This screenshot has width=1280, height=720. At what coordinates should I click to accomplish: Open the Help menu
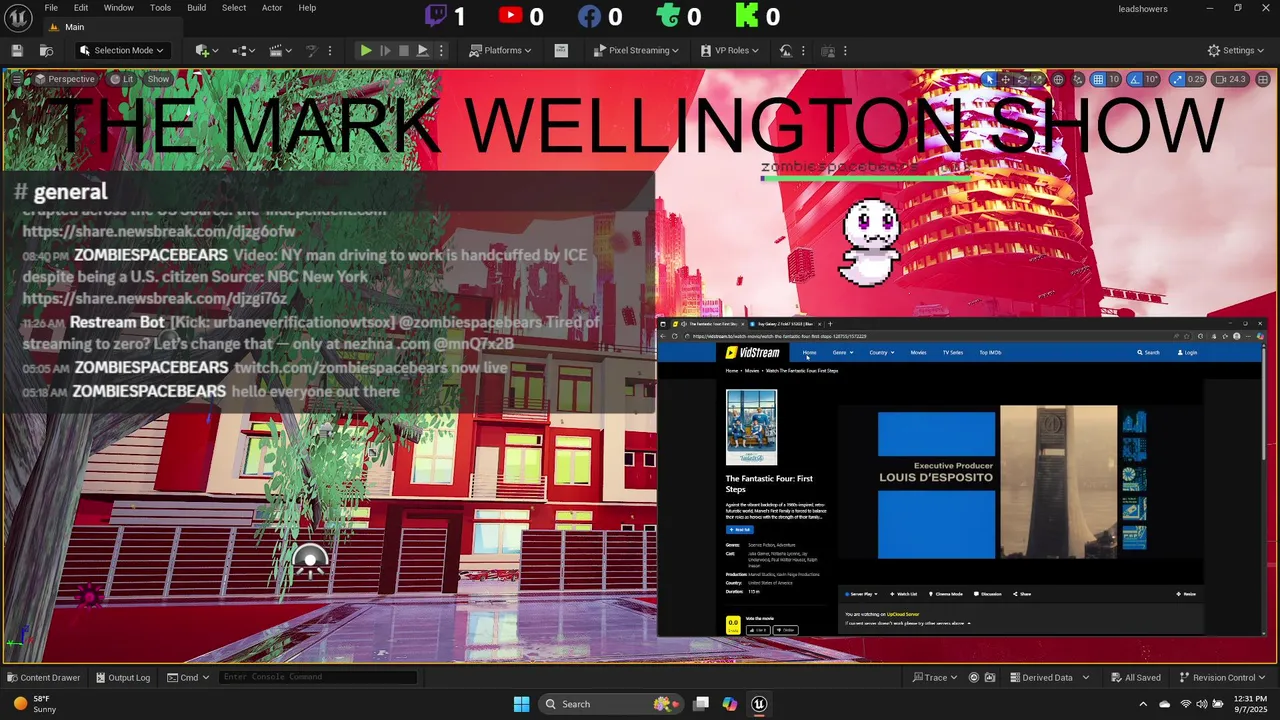point(307,8)
